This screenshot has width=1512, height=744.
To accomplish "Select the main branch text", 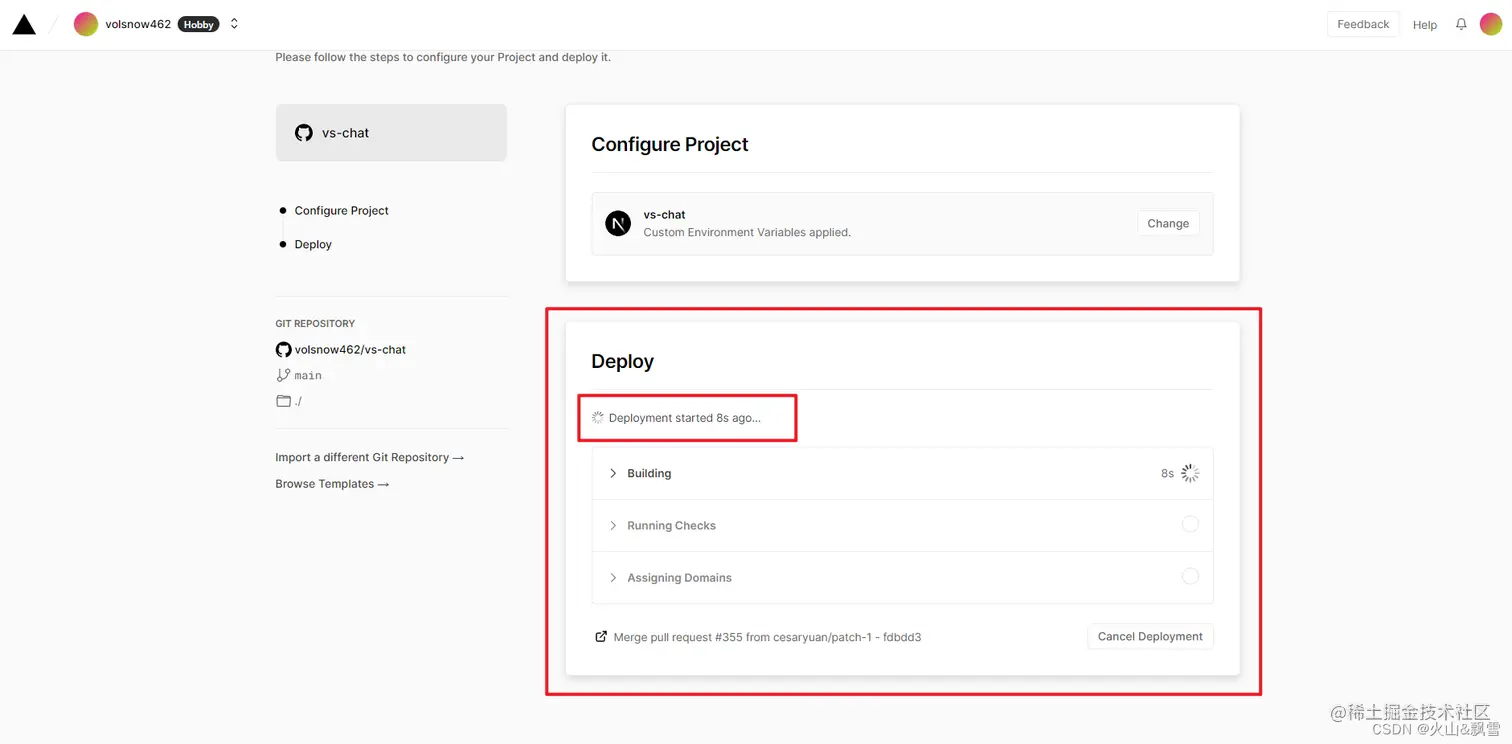I will pos(308,376).
